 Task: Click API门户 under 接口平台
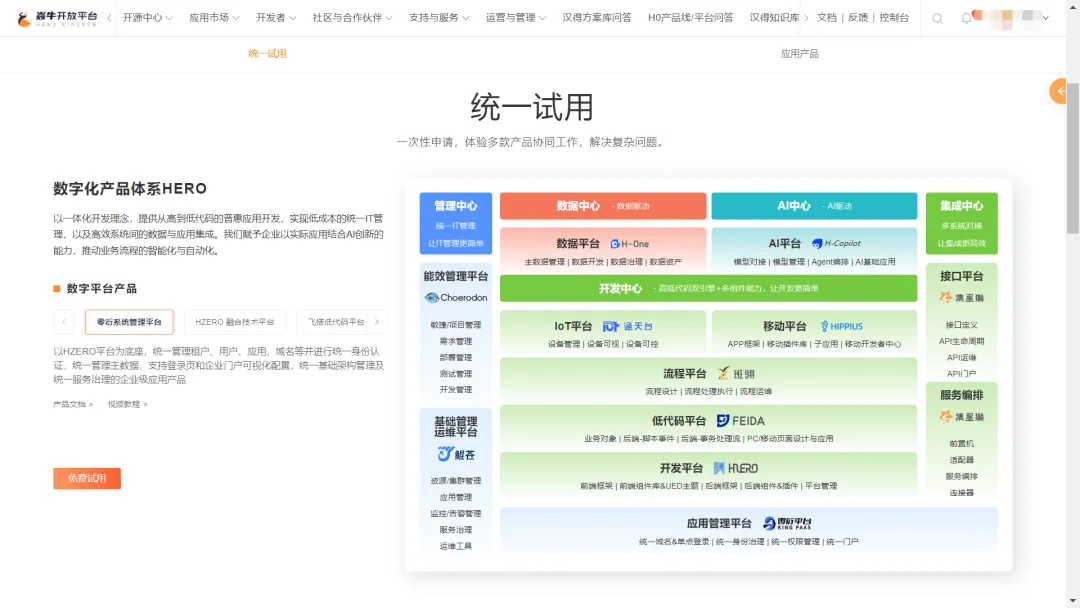[962, 374]
